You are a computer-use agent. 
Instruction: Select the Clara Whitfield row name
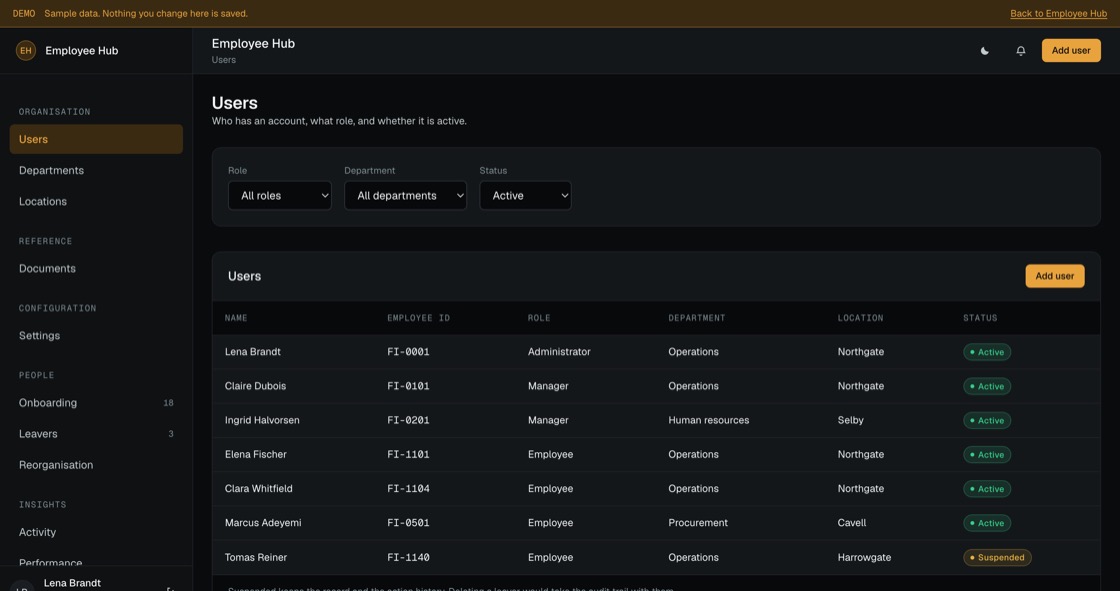click(259, 489)
